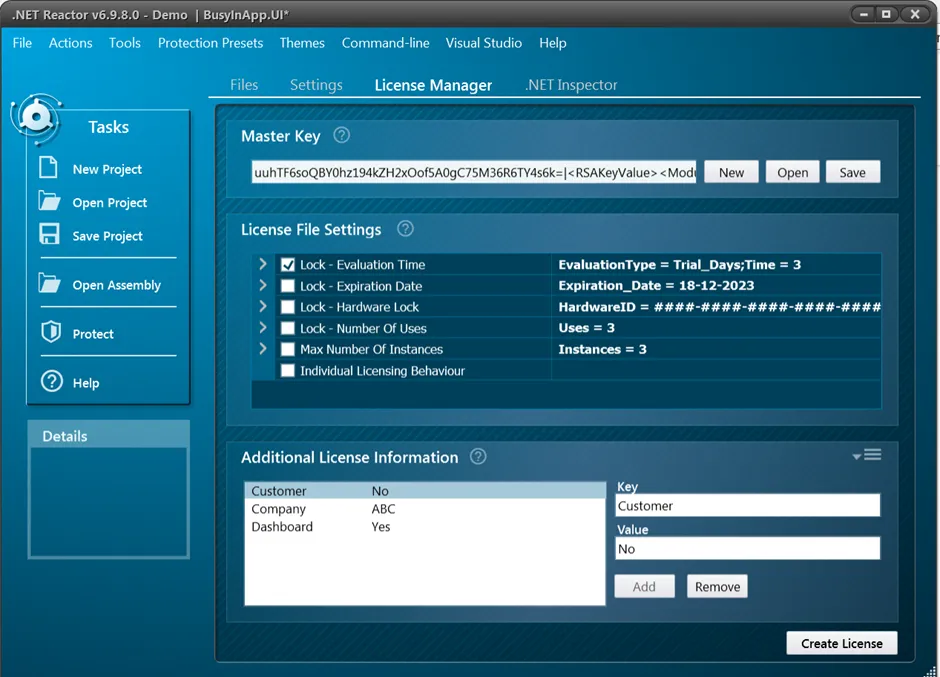Click the Key input field
940x677 pixels.
point(748,506)
